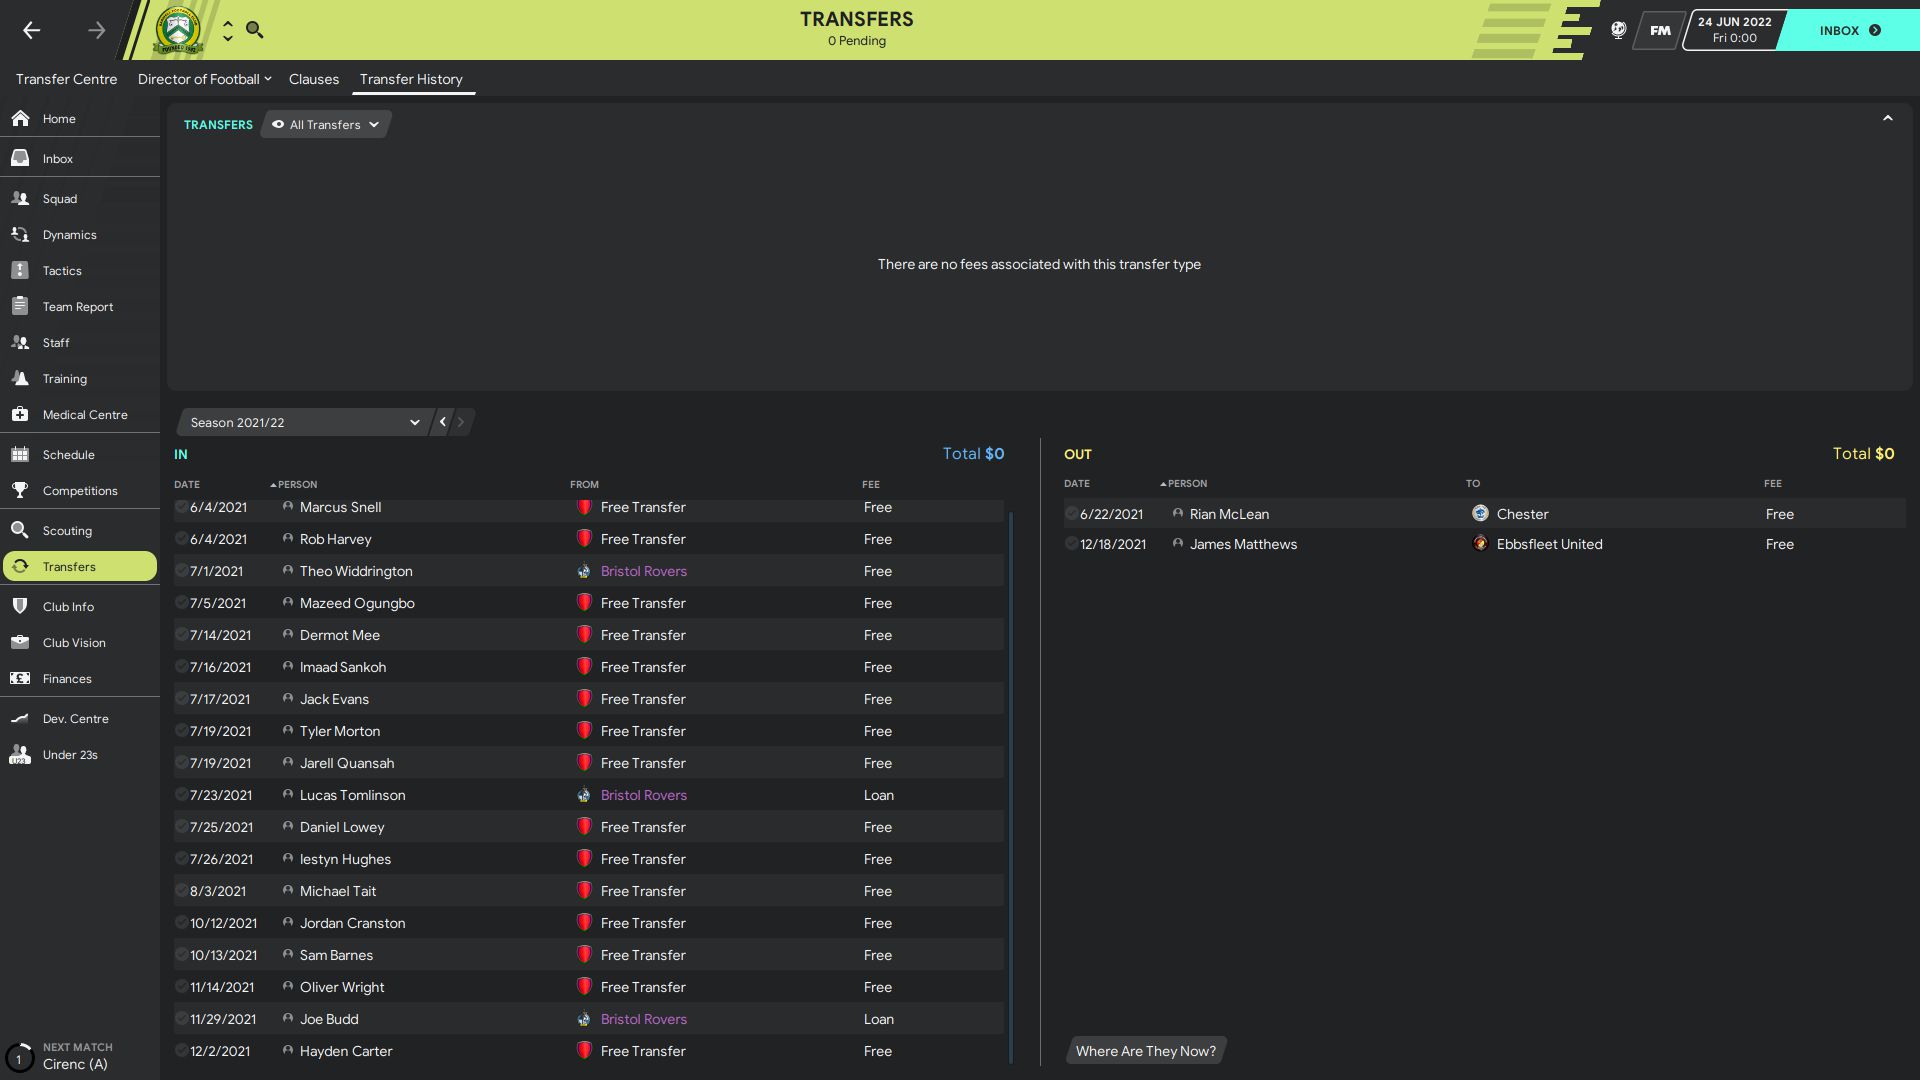Toggle the circle beside Hayden Carter row
The height and width of the screenshot is (1080, 1920).
(182, 1051)
